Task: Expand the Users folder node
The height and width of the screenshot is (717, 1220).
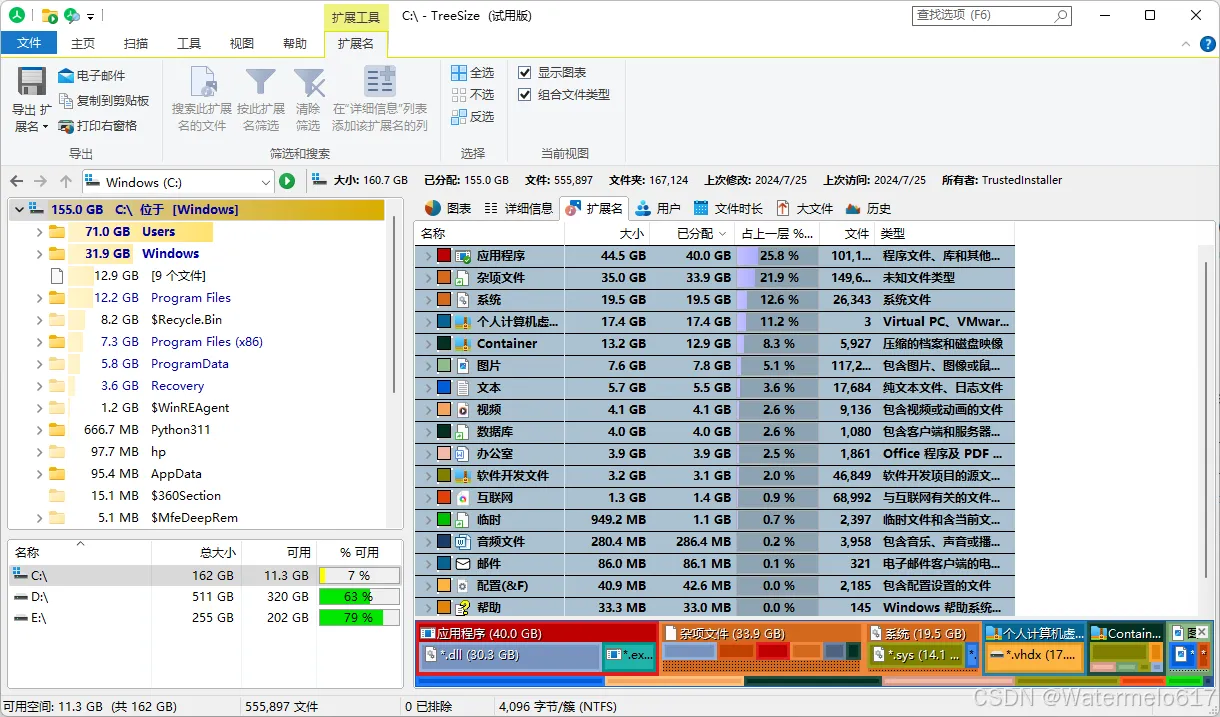Action: [39, 232]
